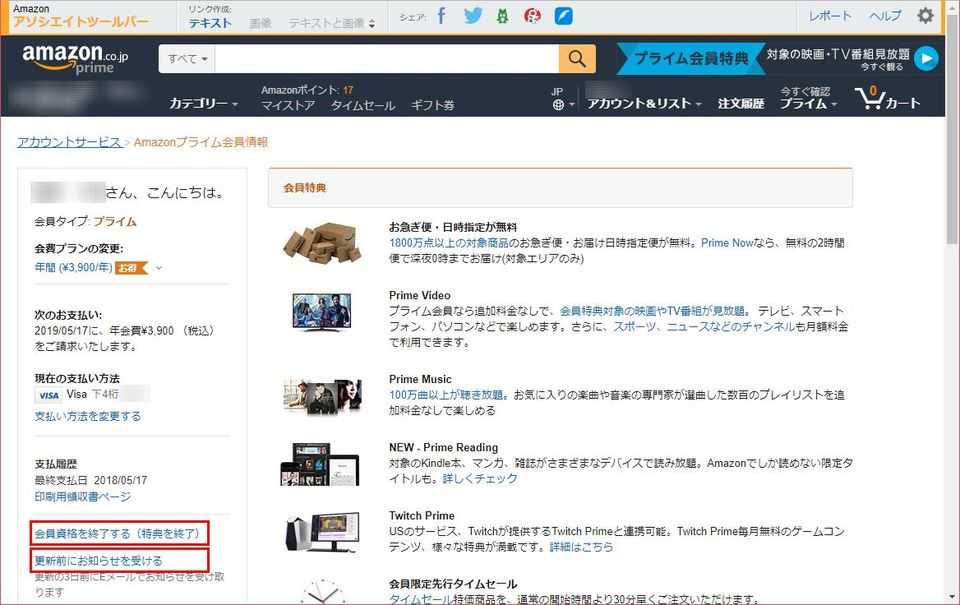Click 会員資格を終了する link
This screenshot has height=605, width=960.
pyautogui.click(x=119, y=533)
